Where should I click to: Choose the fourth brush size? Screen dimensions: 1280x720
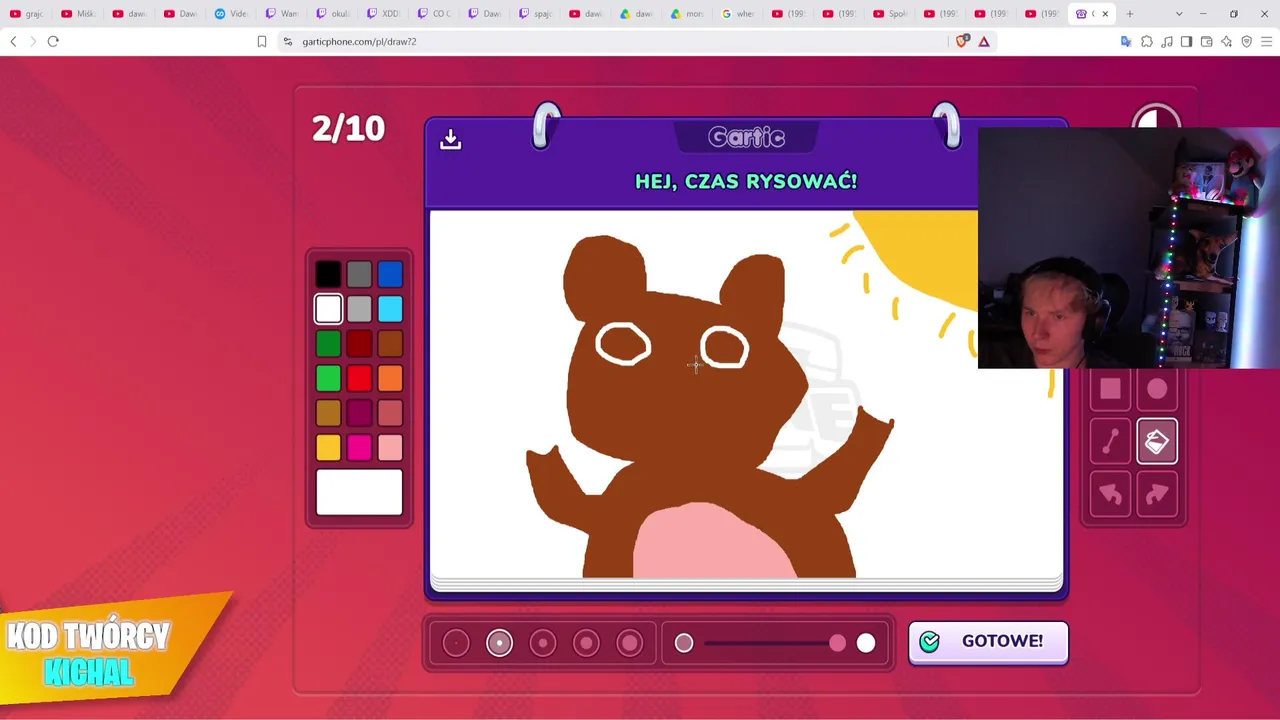(x=586, y=643)
